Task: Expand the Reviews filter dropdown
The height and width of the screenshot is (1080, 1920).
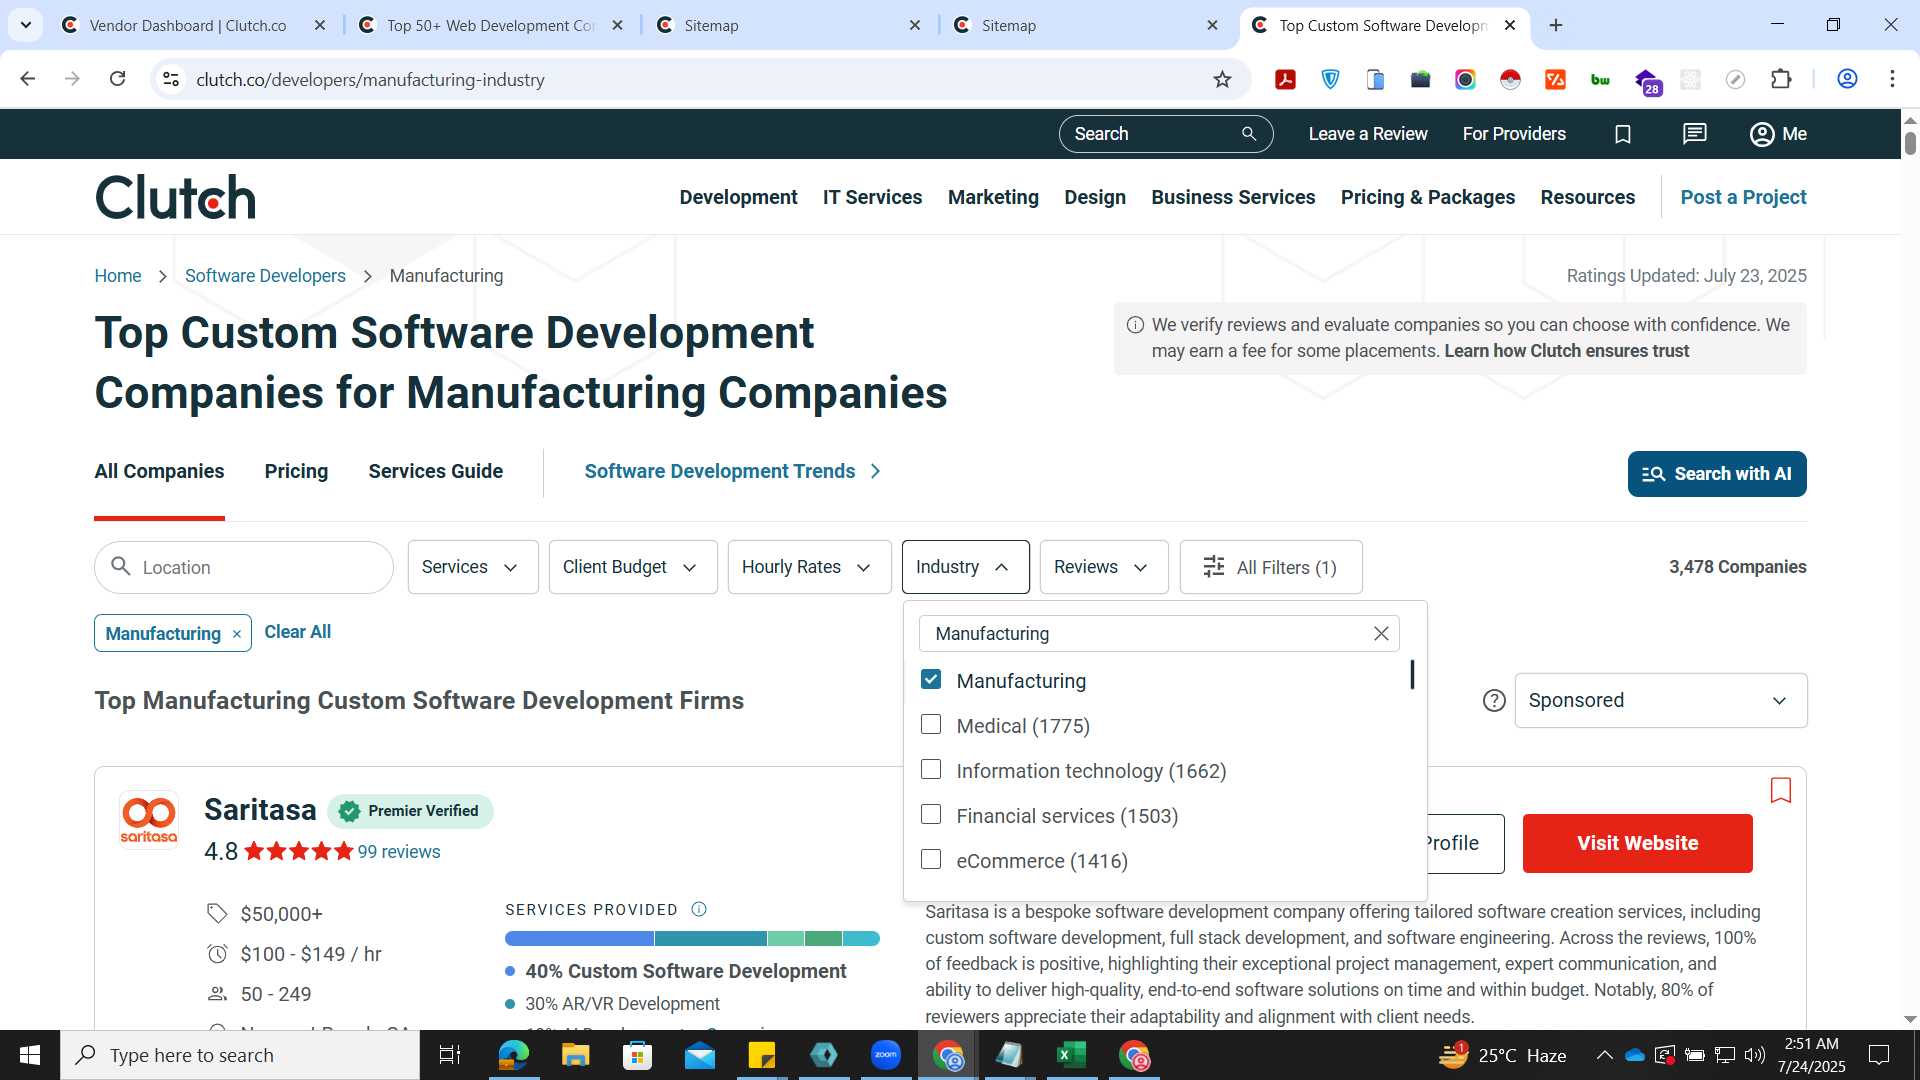Action: click(x=1104, y=567)
